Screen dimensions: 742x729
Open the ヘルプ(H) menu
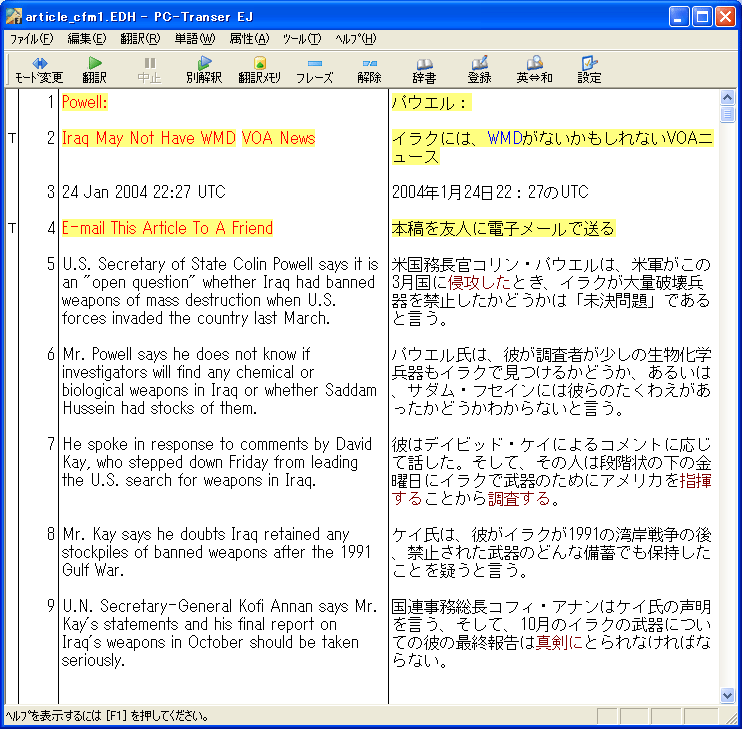point(356,39)
